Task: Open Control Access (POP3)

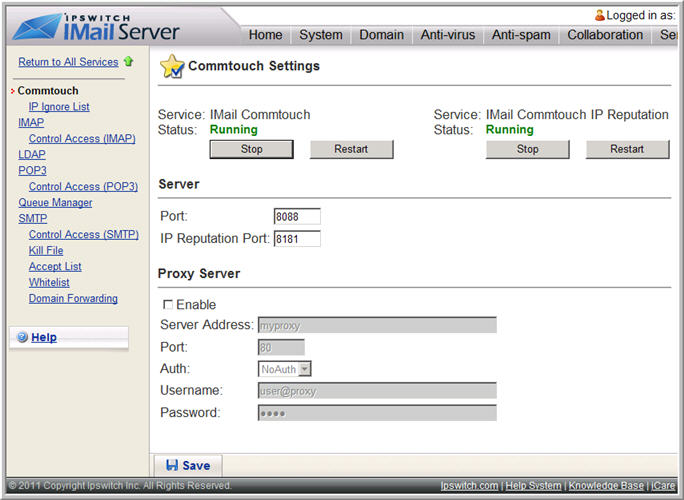Action: pyautogui.click(x=83, y=187)
